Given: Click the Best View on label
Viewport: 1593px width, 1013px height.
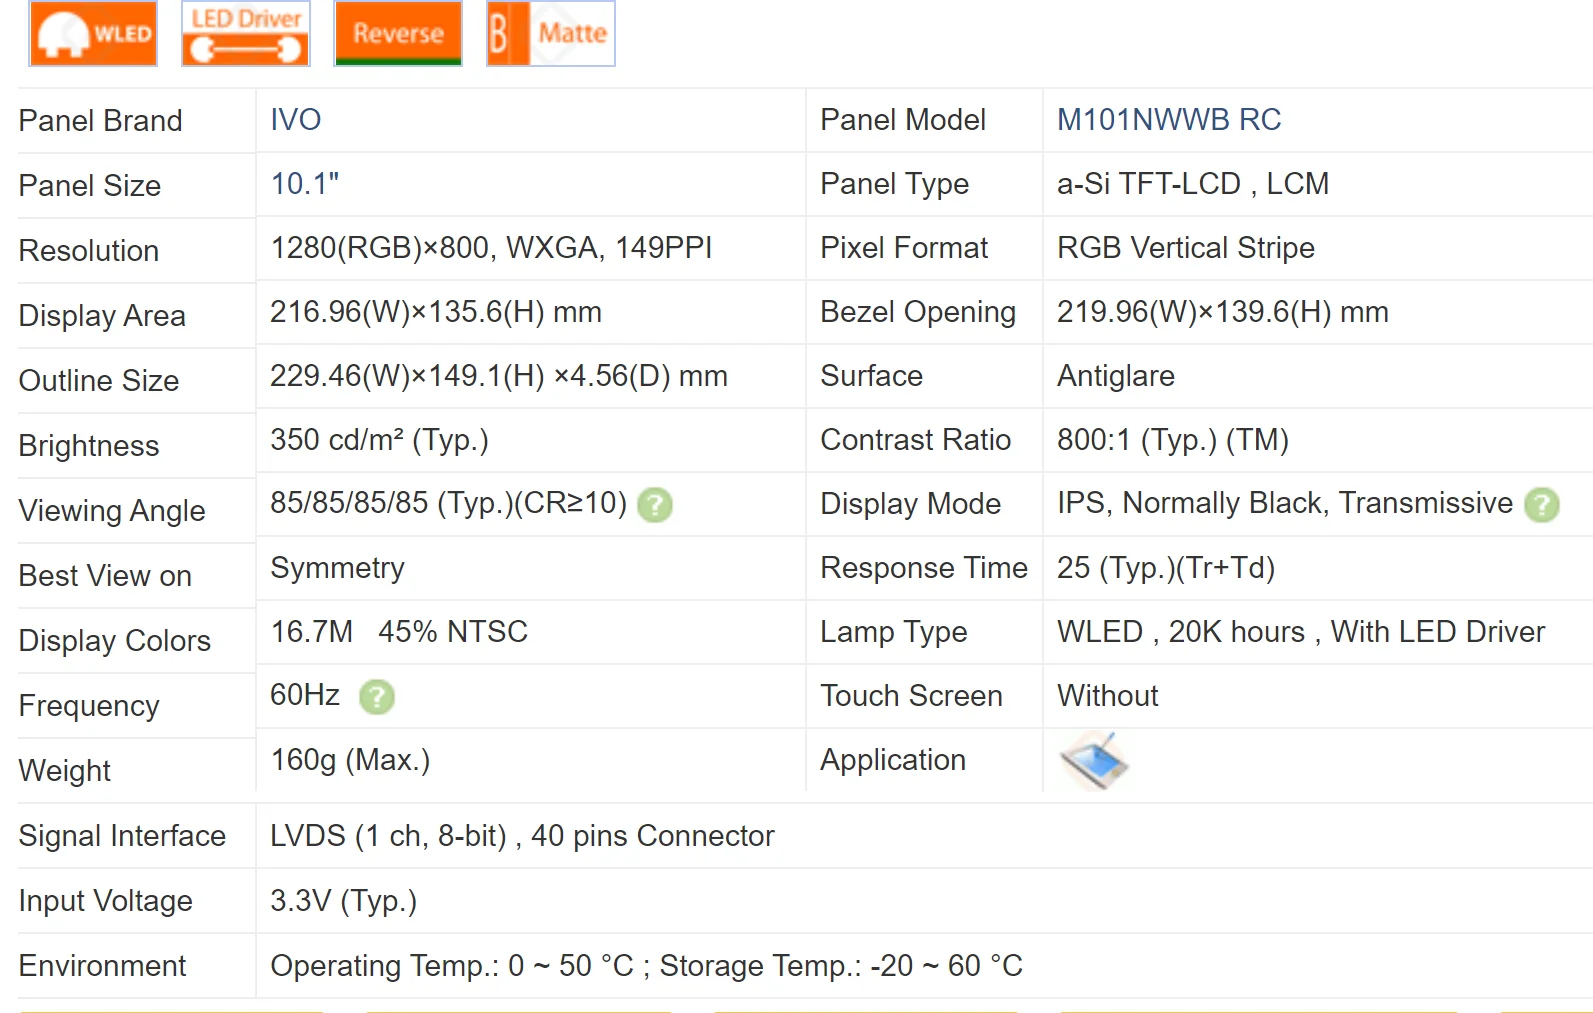Looking at the screenshot, I should coord(105,576).
